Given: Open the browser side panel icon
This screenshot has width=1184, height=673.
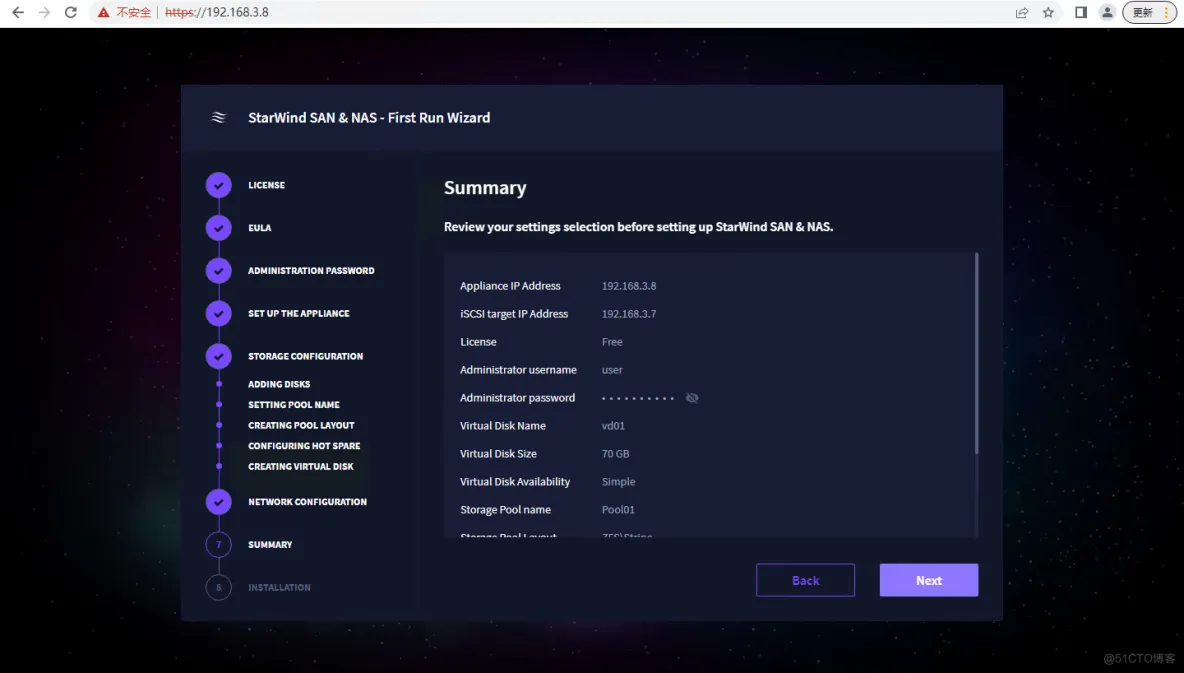Looking at the screenshot, I should point(1081,12).
